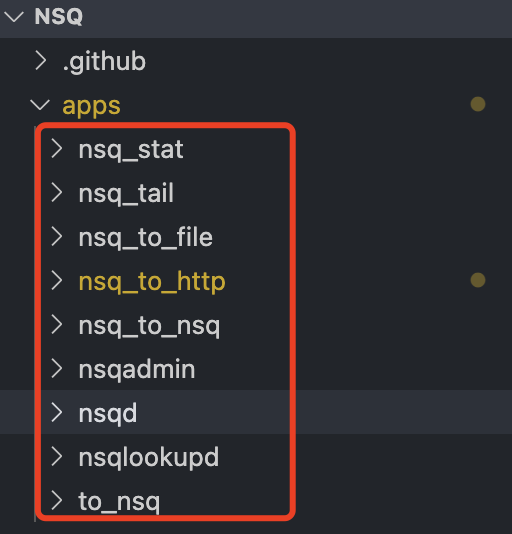Click the NSQ workspace title
The height and width of the screenshot is (534, 512).
(x=59, y=16)
